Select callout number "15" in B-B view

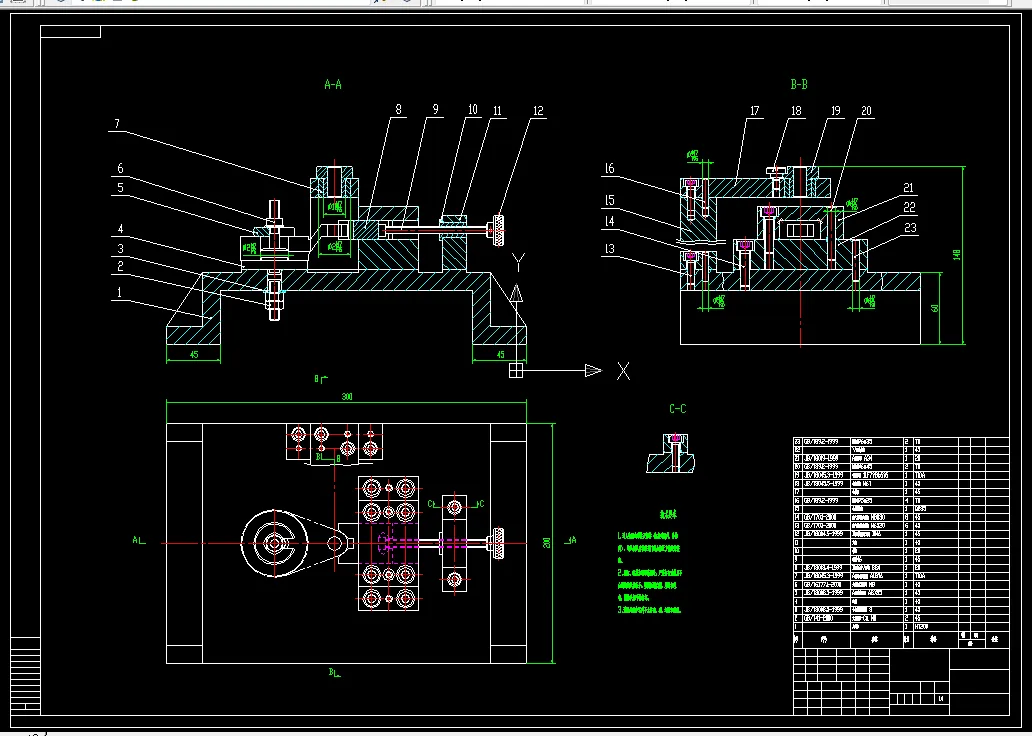click(x=609, y=200)
